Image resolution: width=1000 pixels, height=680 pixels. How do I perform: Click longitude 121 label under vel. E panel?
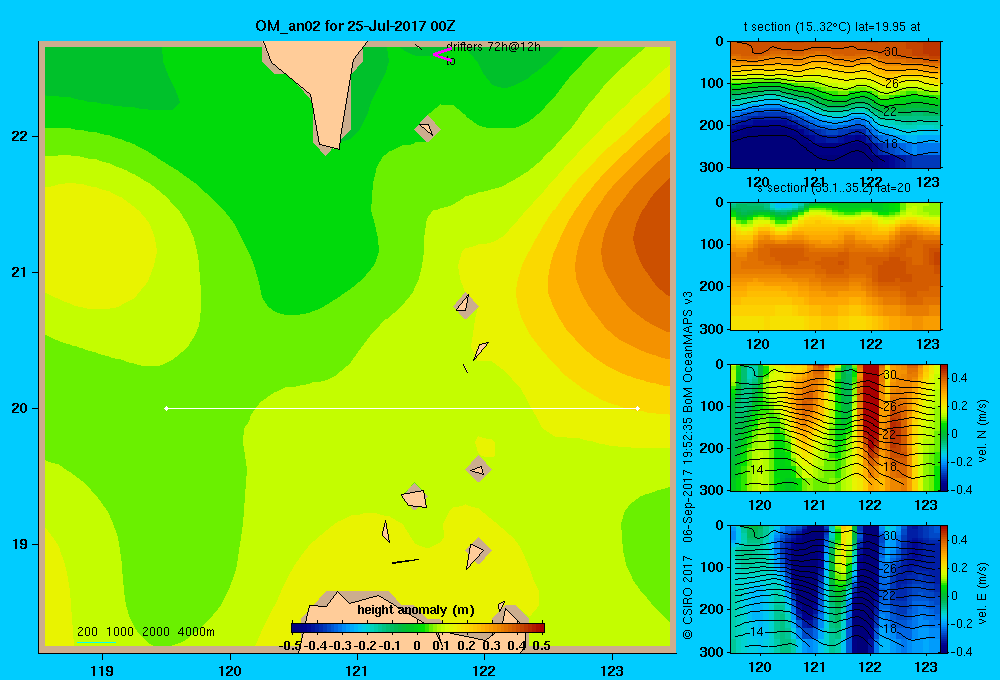pyautogui.click(x=814, y=667)
